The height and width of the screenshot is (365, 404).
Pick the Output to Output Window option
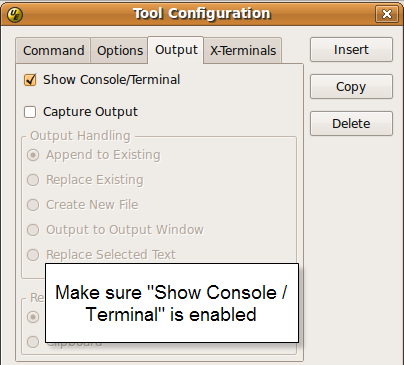(x=33, y=230)
